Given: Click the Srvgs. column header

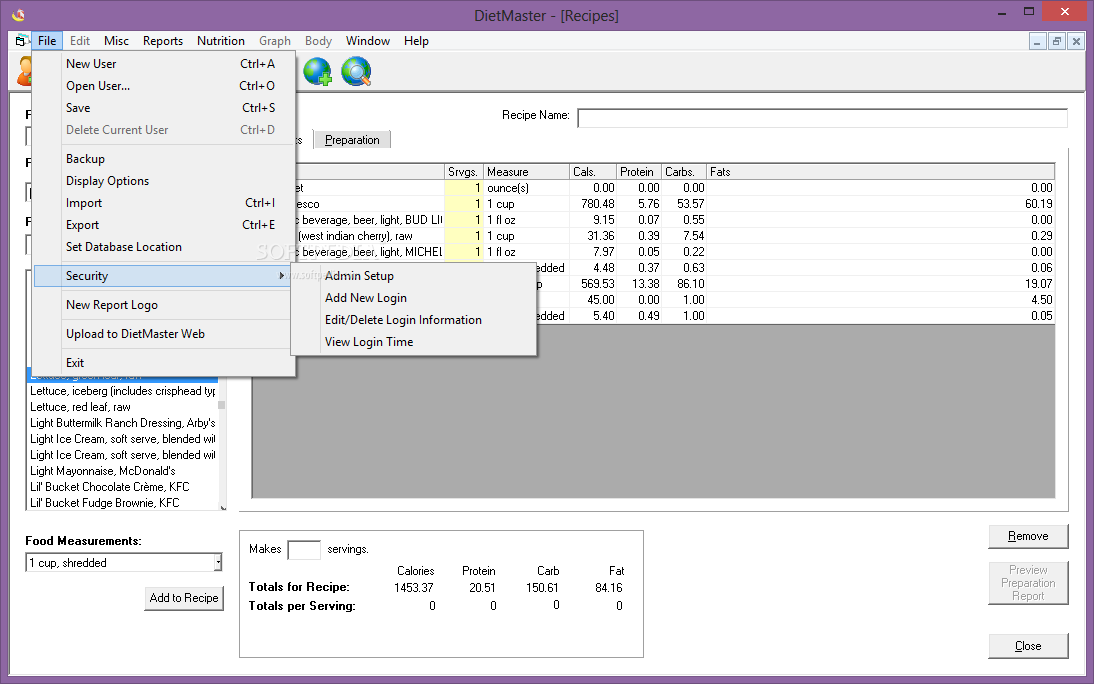Looking at the screenshot, I should click(464, 172).
